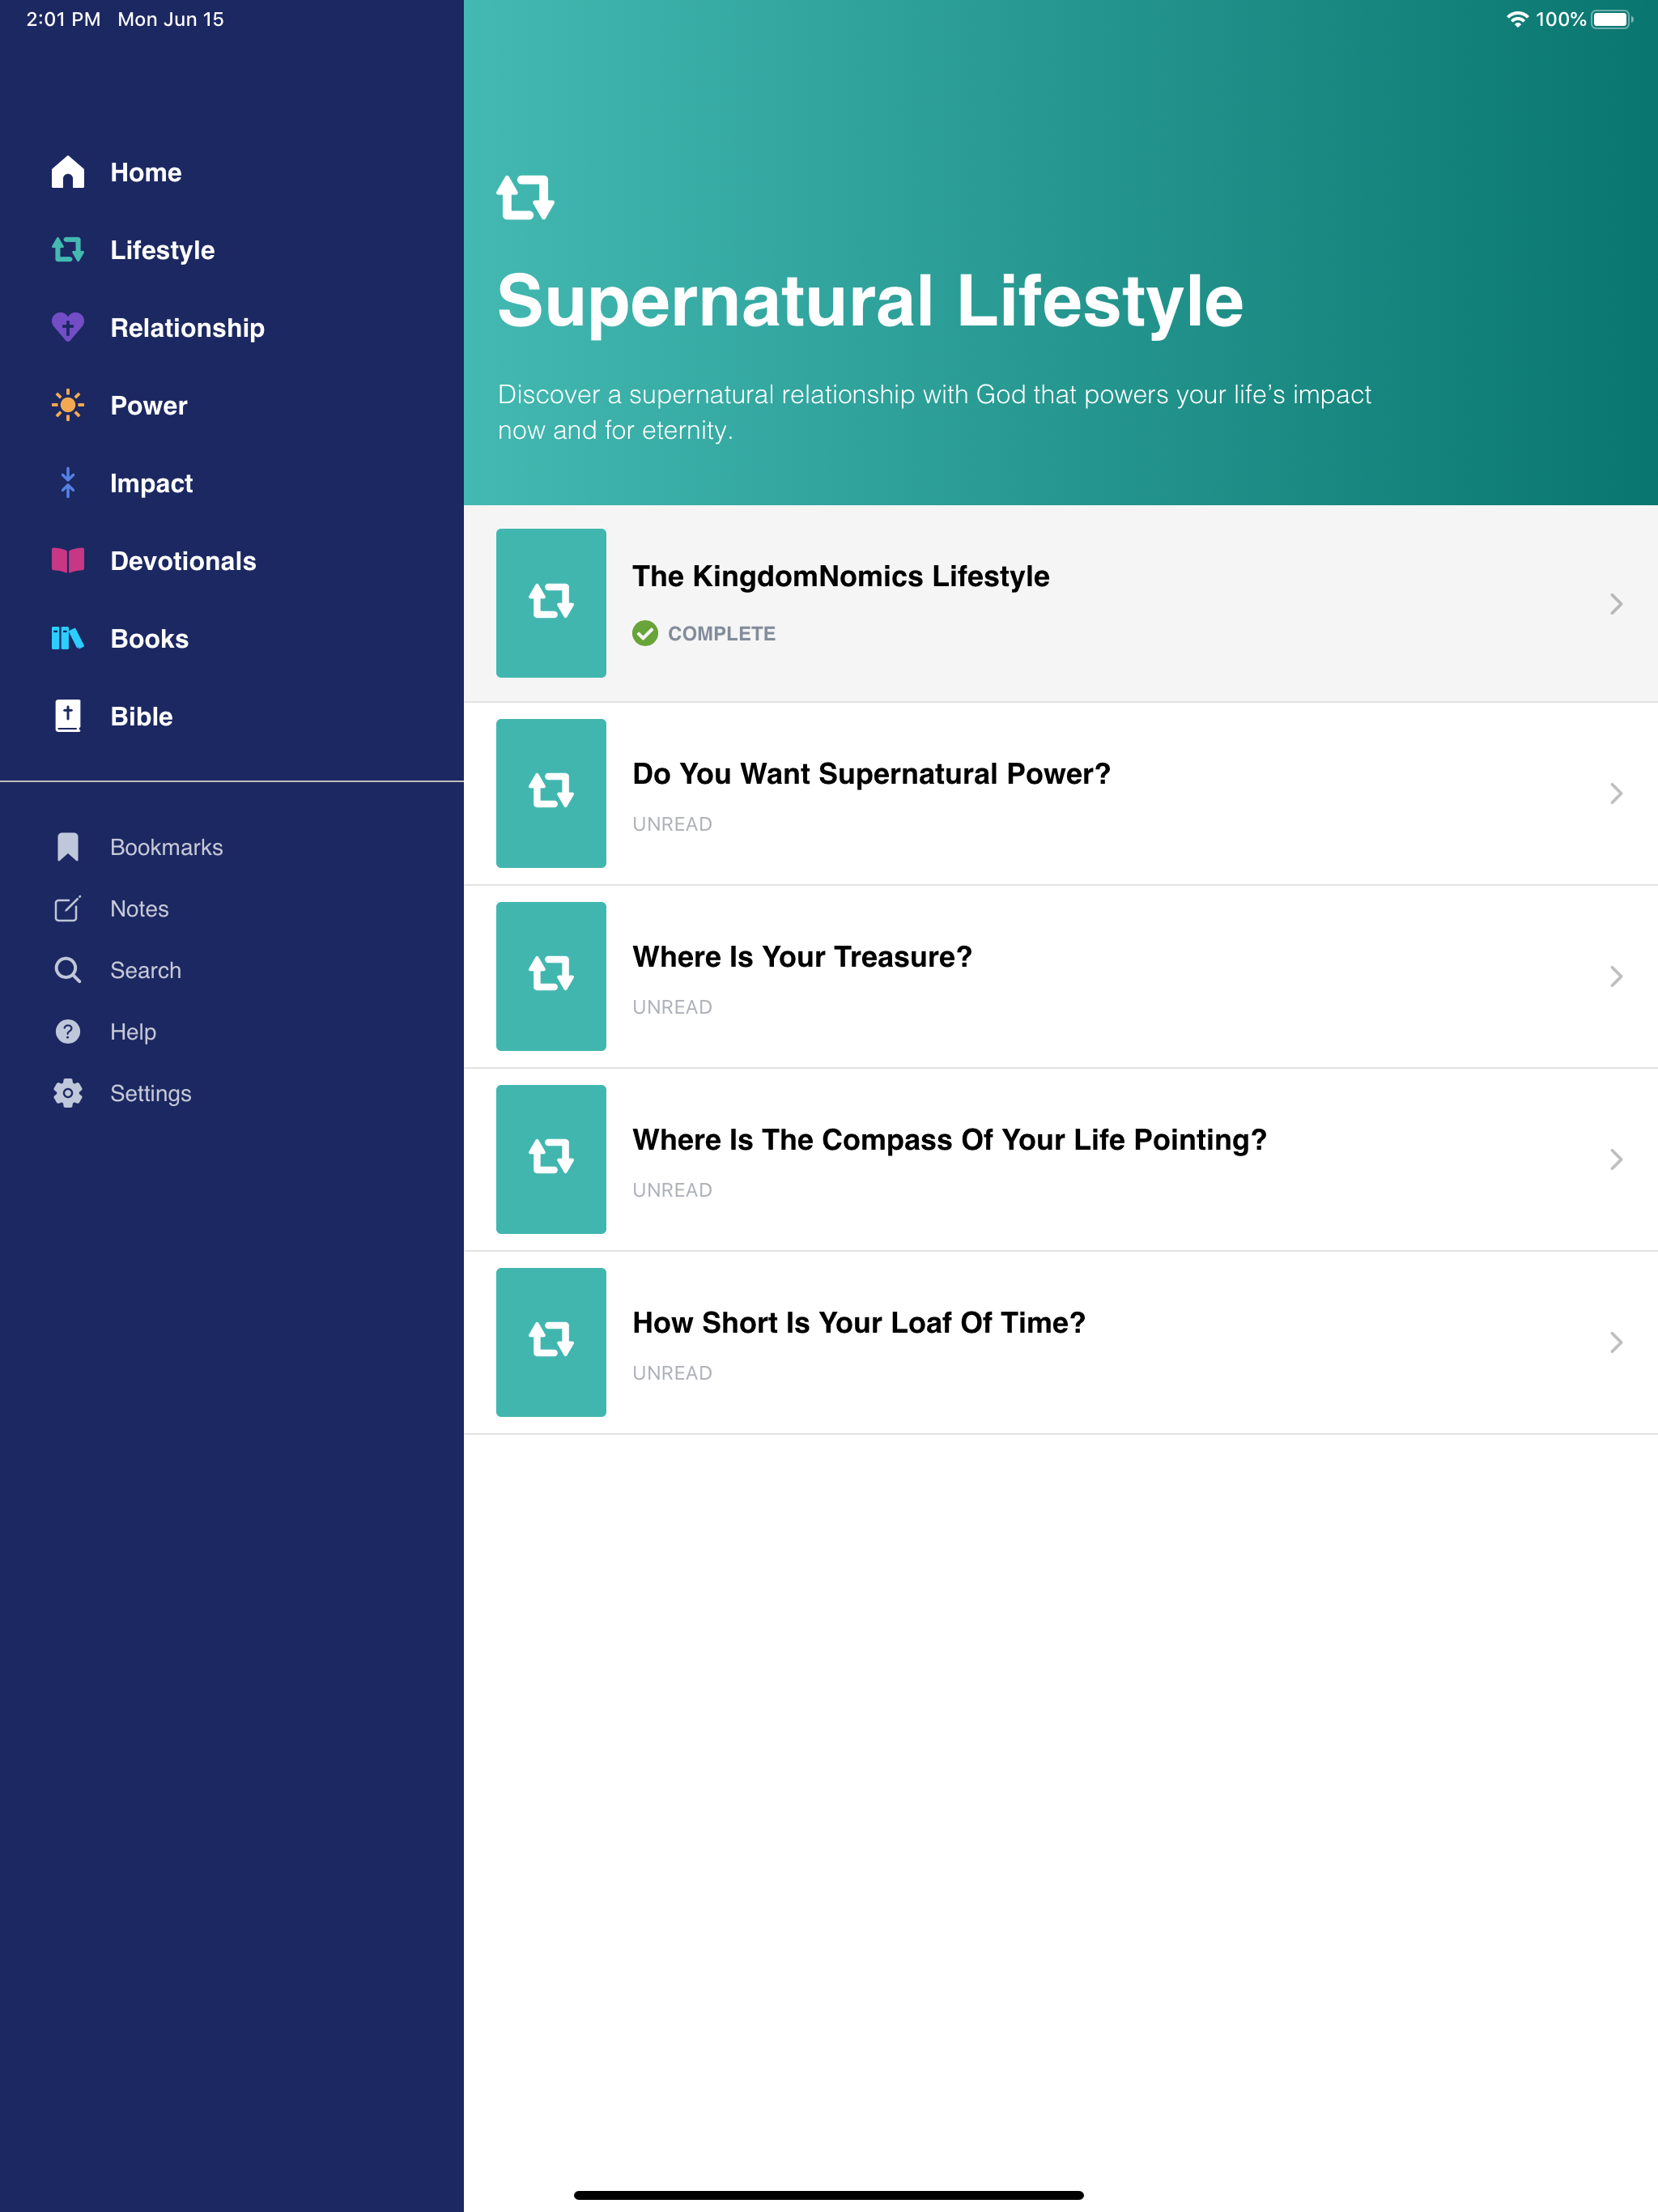Tap the Bible cross book icon
Image resolution: width=1658 pixels, height=2212 pixels.
[68, 716]
